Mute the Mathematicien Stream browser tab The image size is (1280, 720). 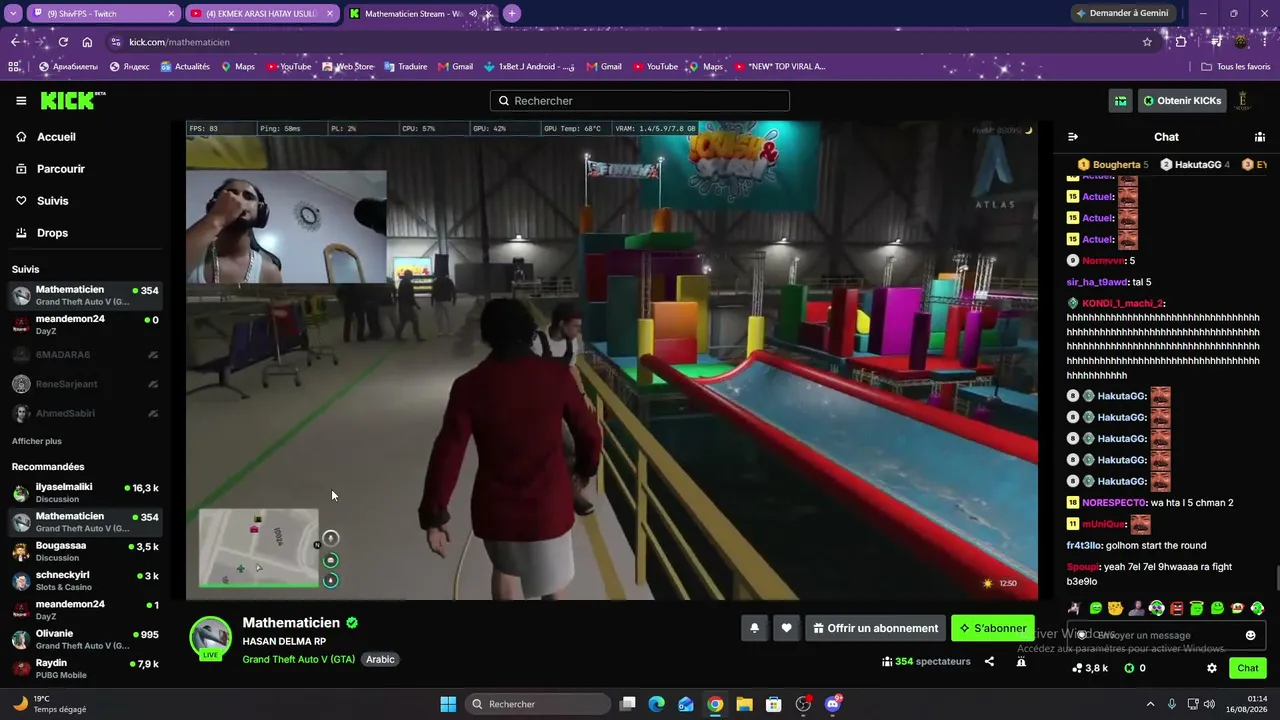[473, 14]
